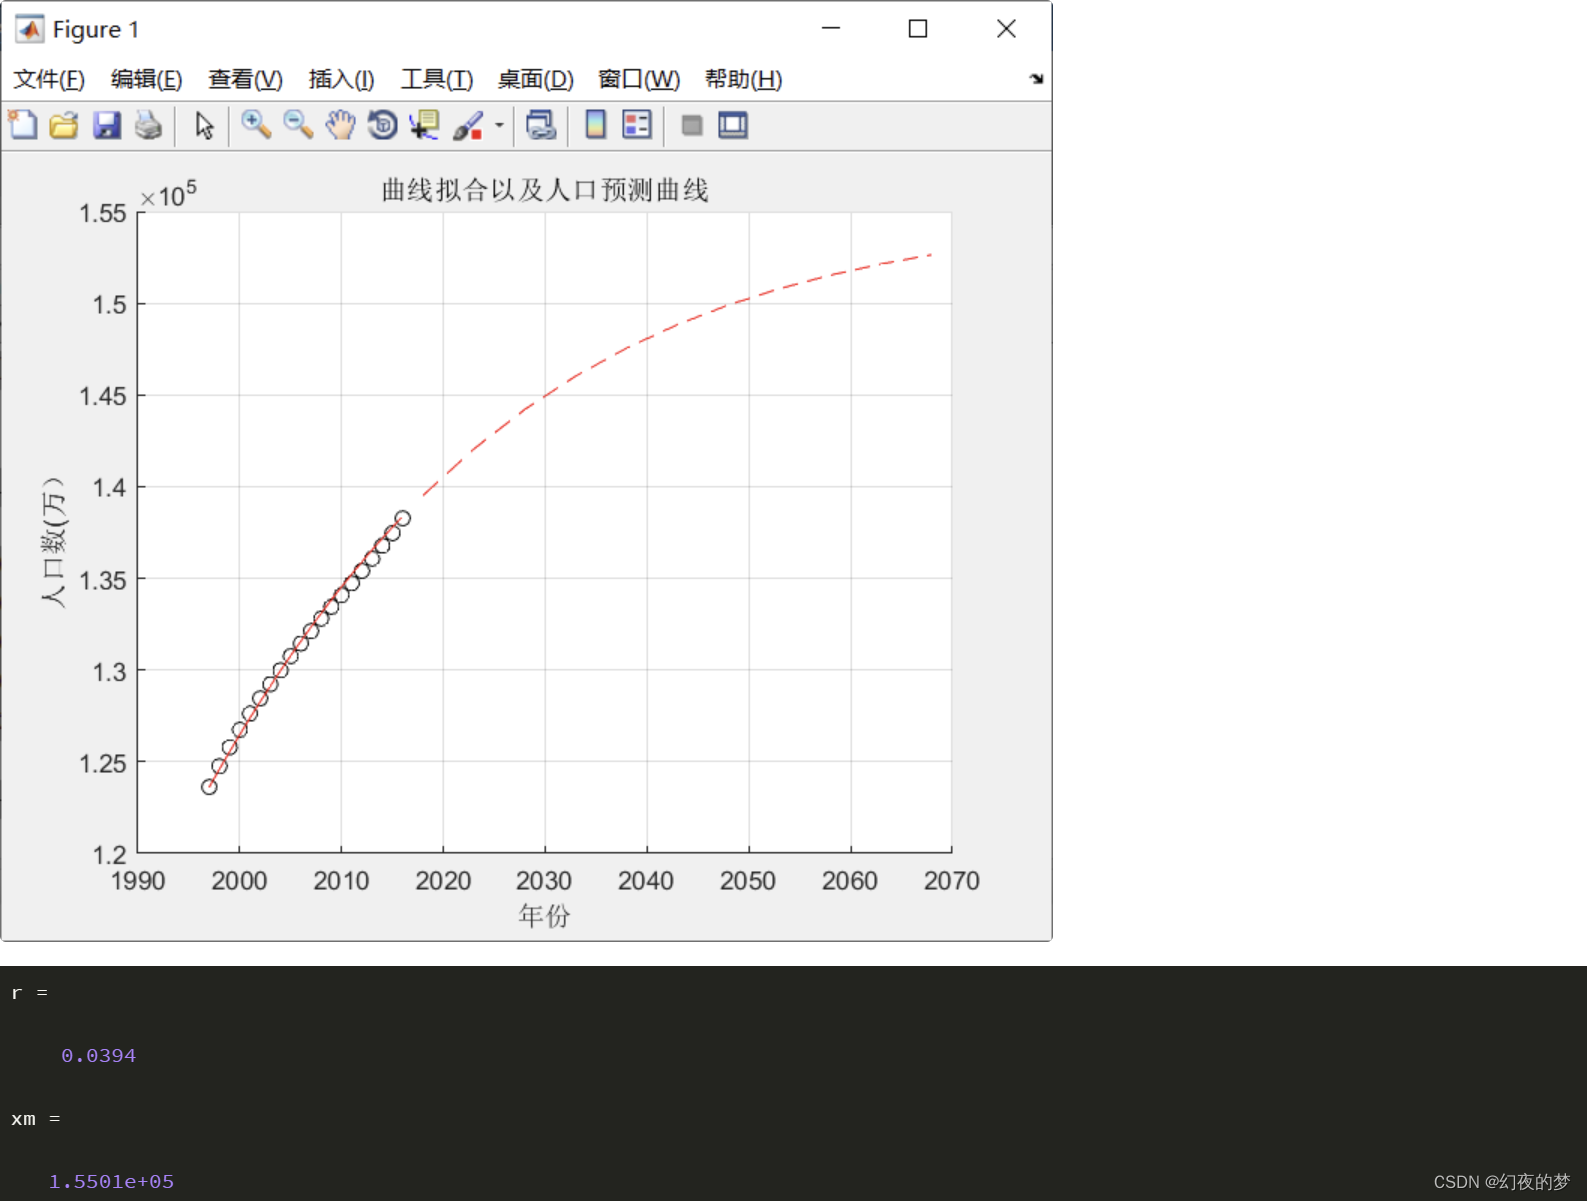The height and width of the screenshot is (1201, 1587).
Task: Insert a legend via toolbar icon
Action: [x=637, y=125]
